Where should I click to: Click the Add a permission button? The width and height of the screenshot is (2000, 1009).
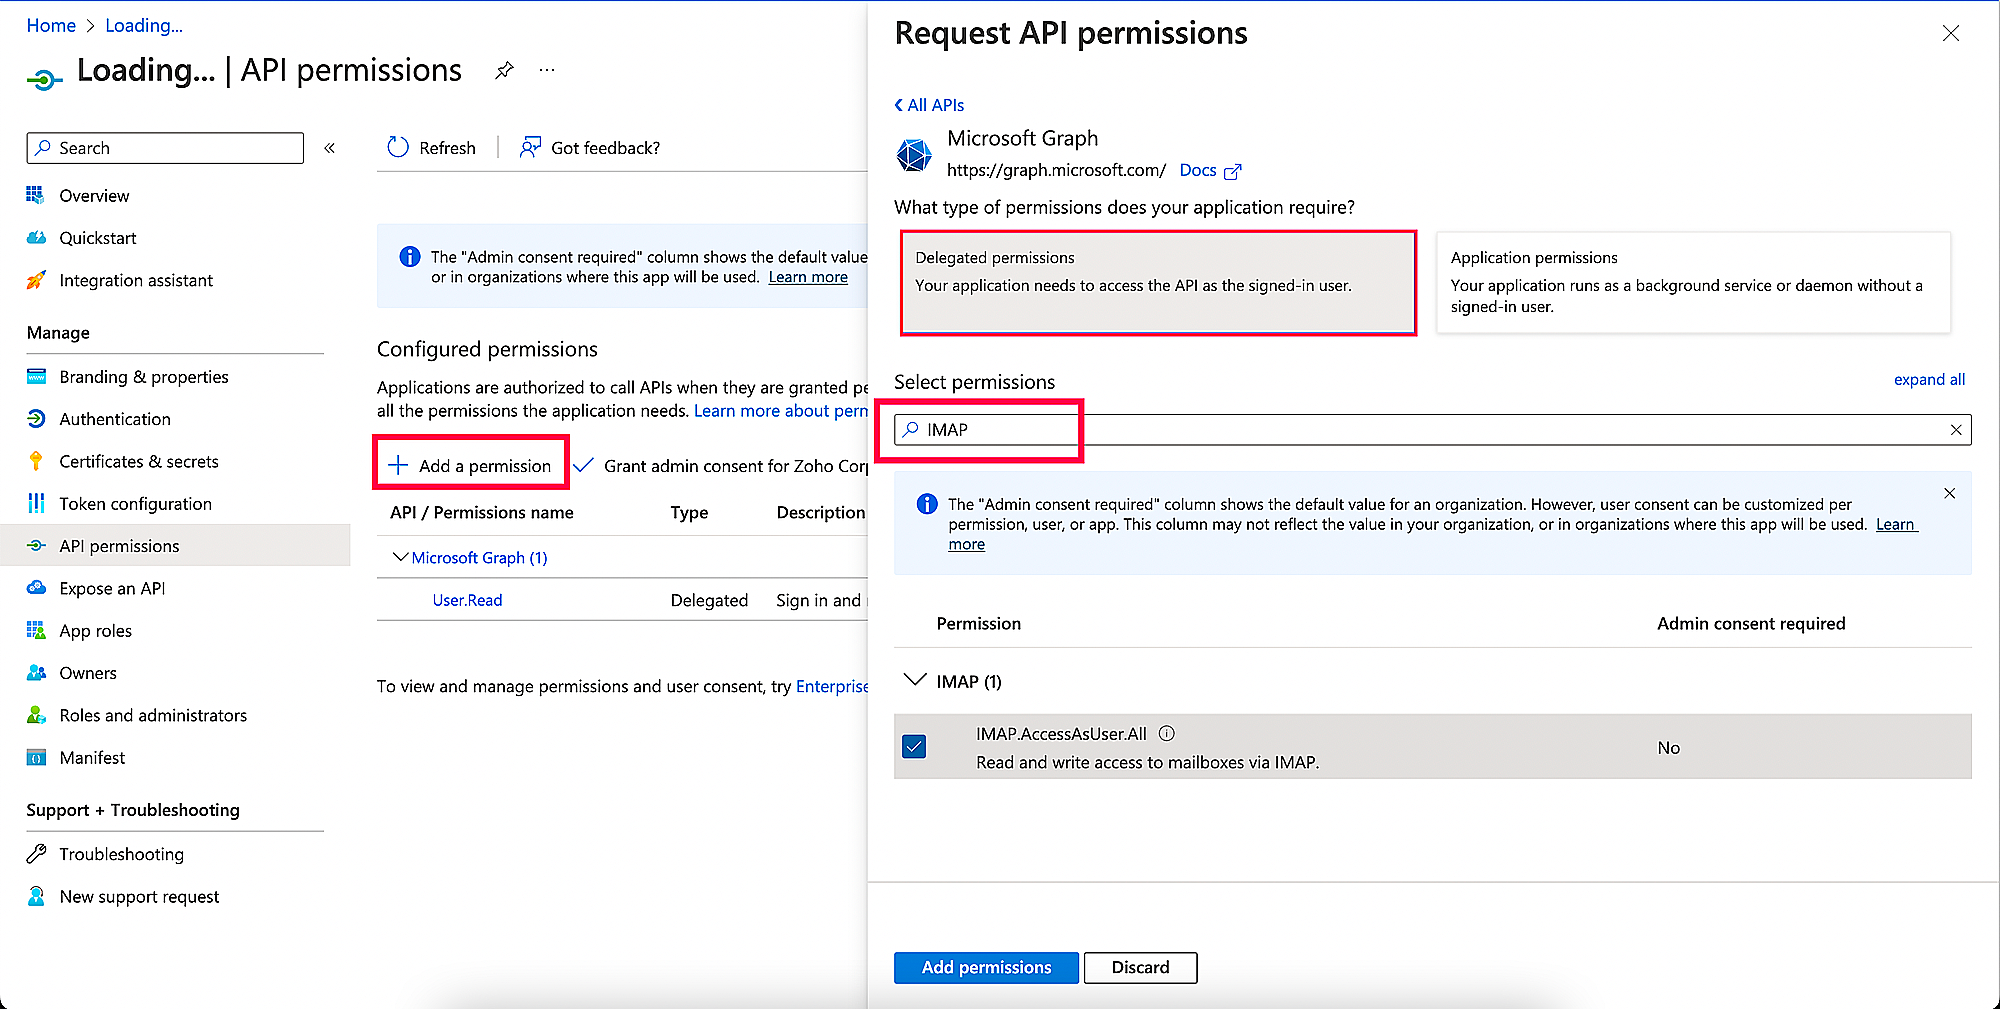click(x=471, y=466)
